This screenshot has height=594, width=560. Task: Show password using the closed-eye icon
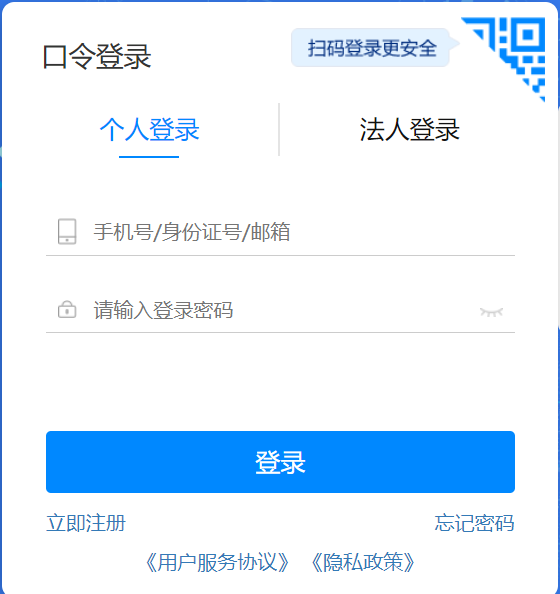491,312
